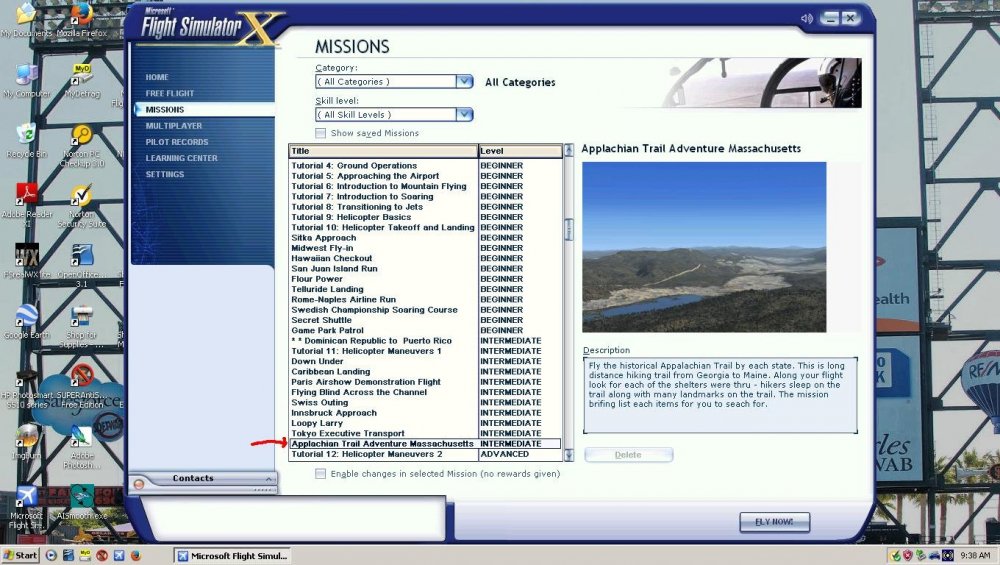
Task: Go to HOME in sidebar
Action: pyautogui.click(x=157, y=77)
